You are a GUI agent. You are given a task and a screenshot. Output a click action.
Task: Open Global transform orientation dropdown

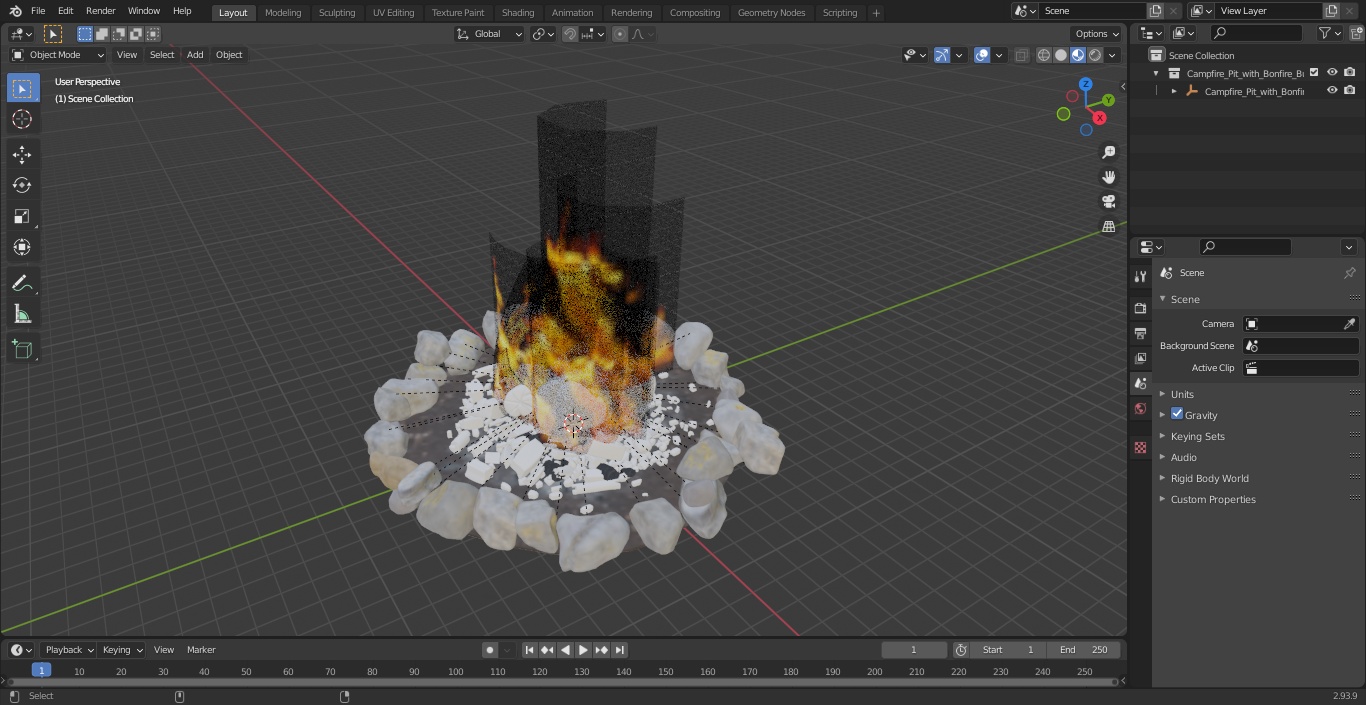click(x=490, y=34)
